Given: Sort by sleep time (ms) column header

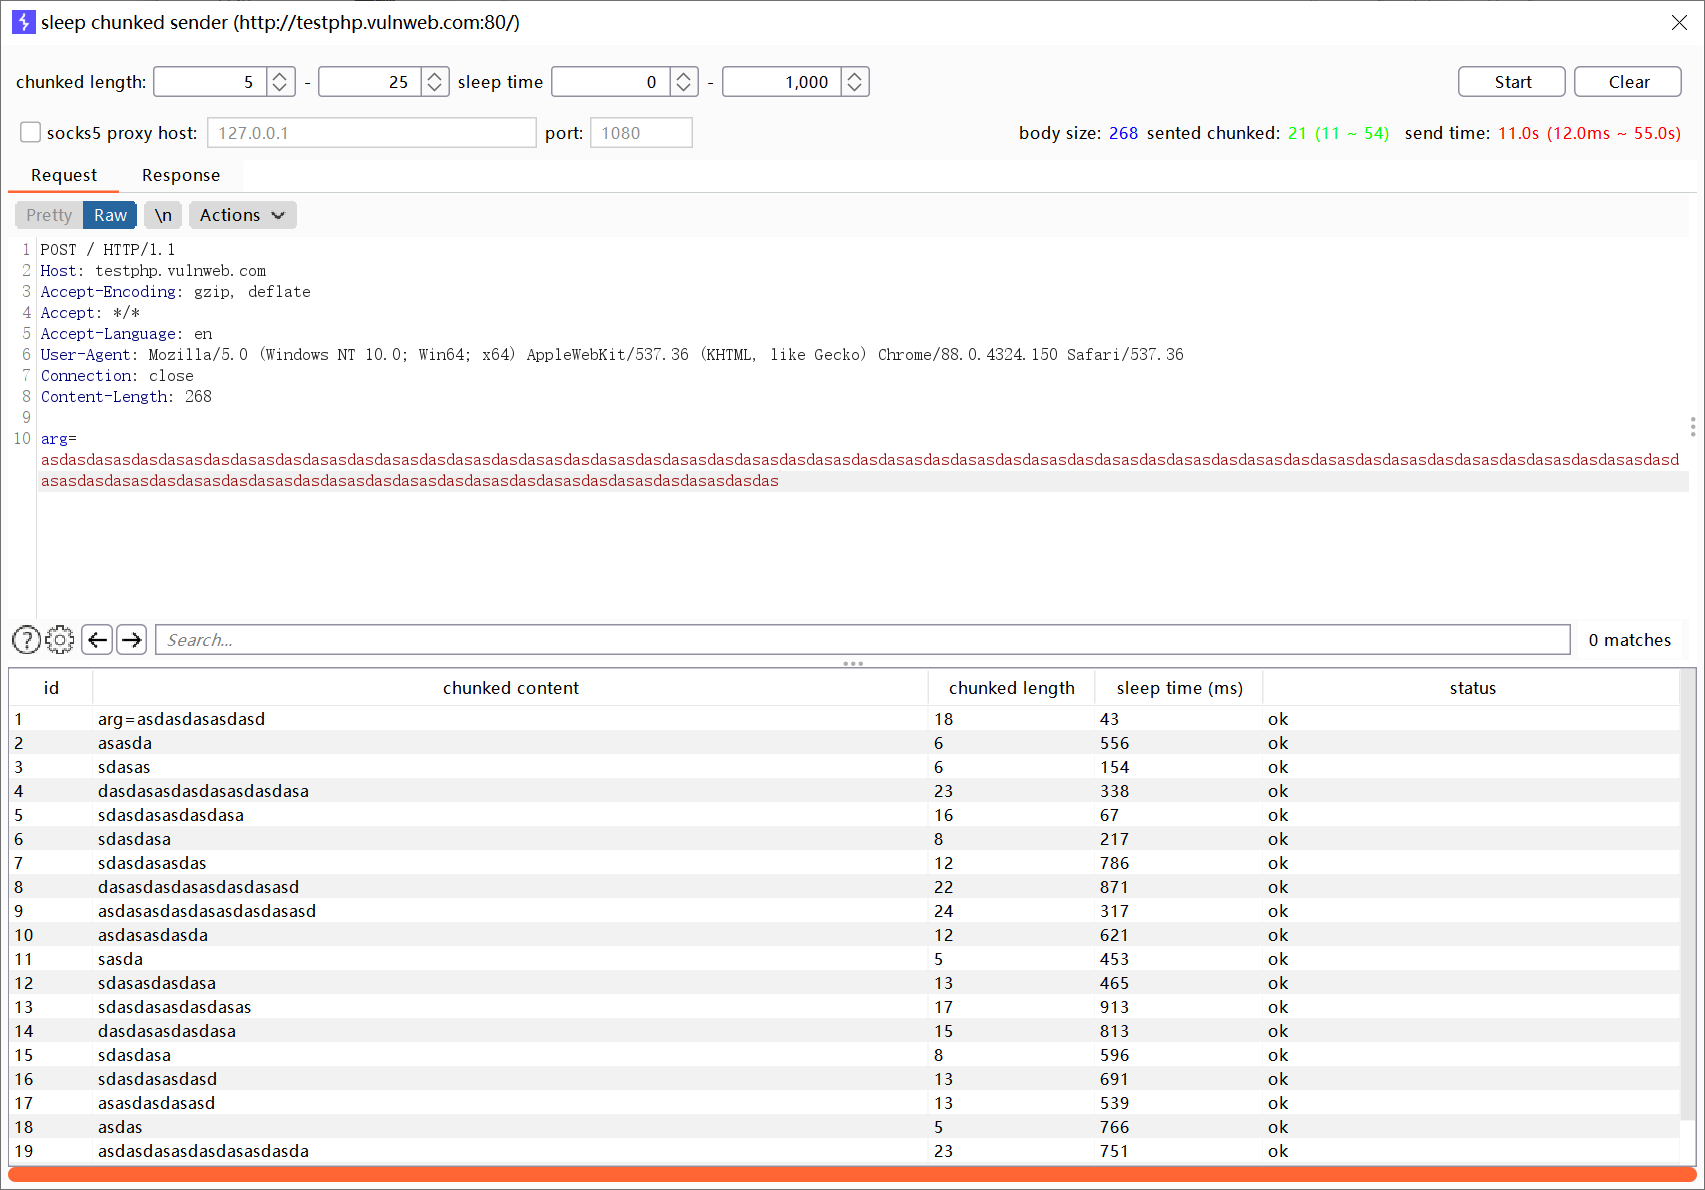Looking at the screenshot, I should coord(1179,688).
